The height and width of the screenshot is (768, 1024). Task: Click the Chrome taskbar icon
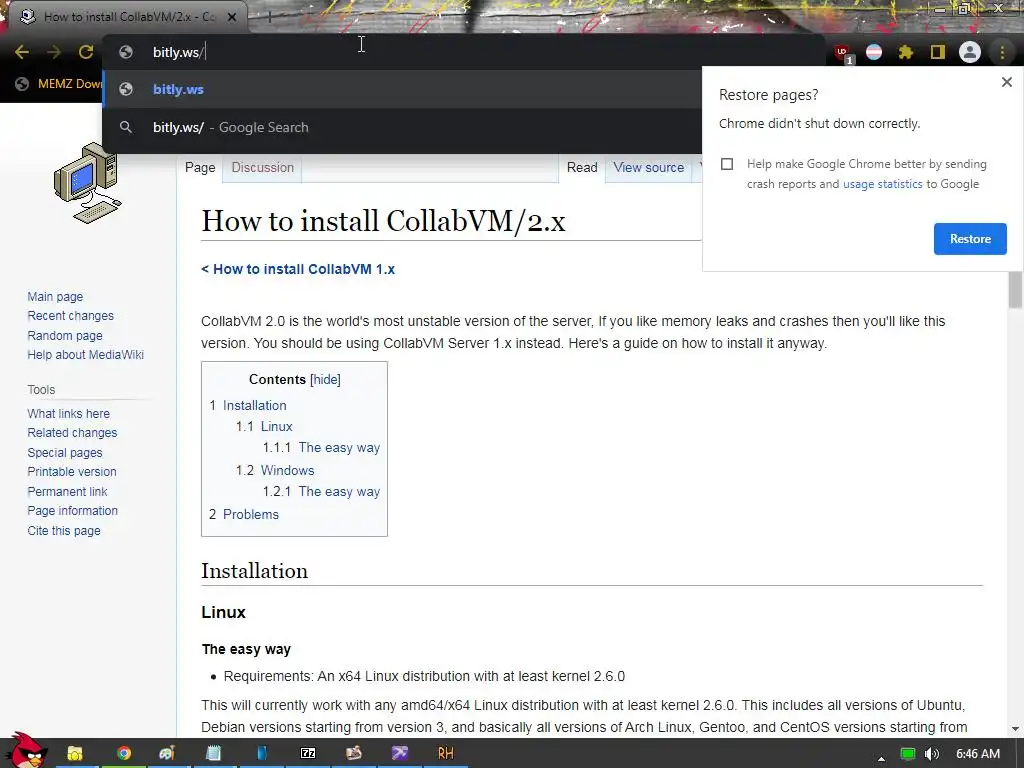click(123, 754)
